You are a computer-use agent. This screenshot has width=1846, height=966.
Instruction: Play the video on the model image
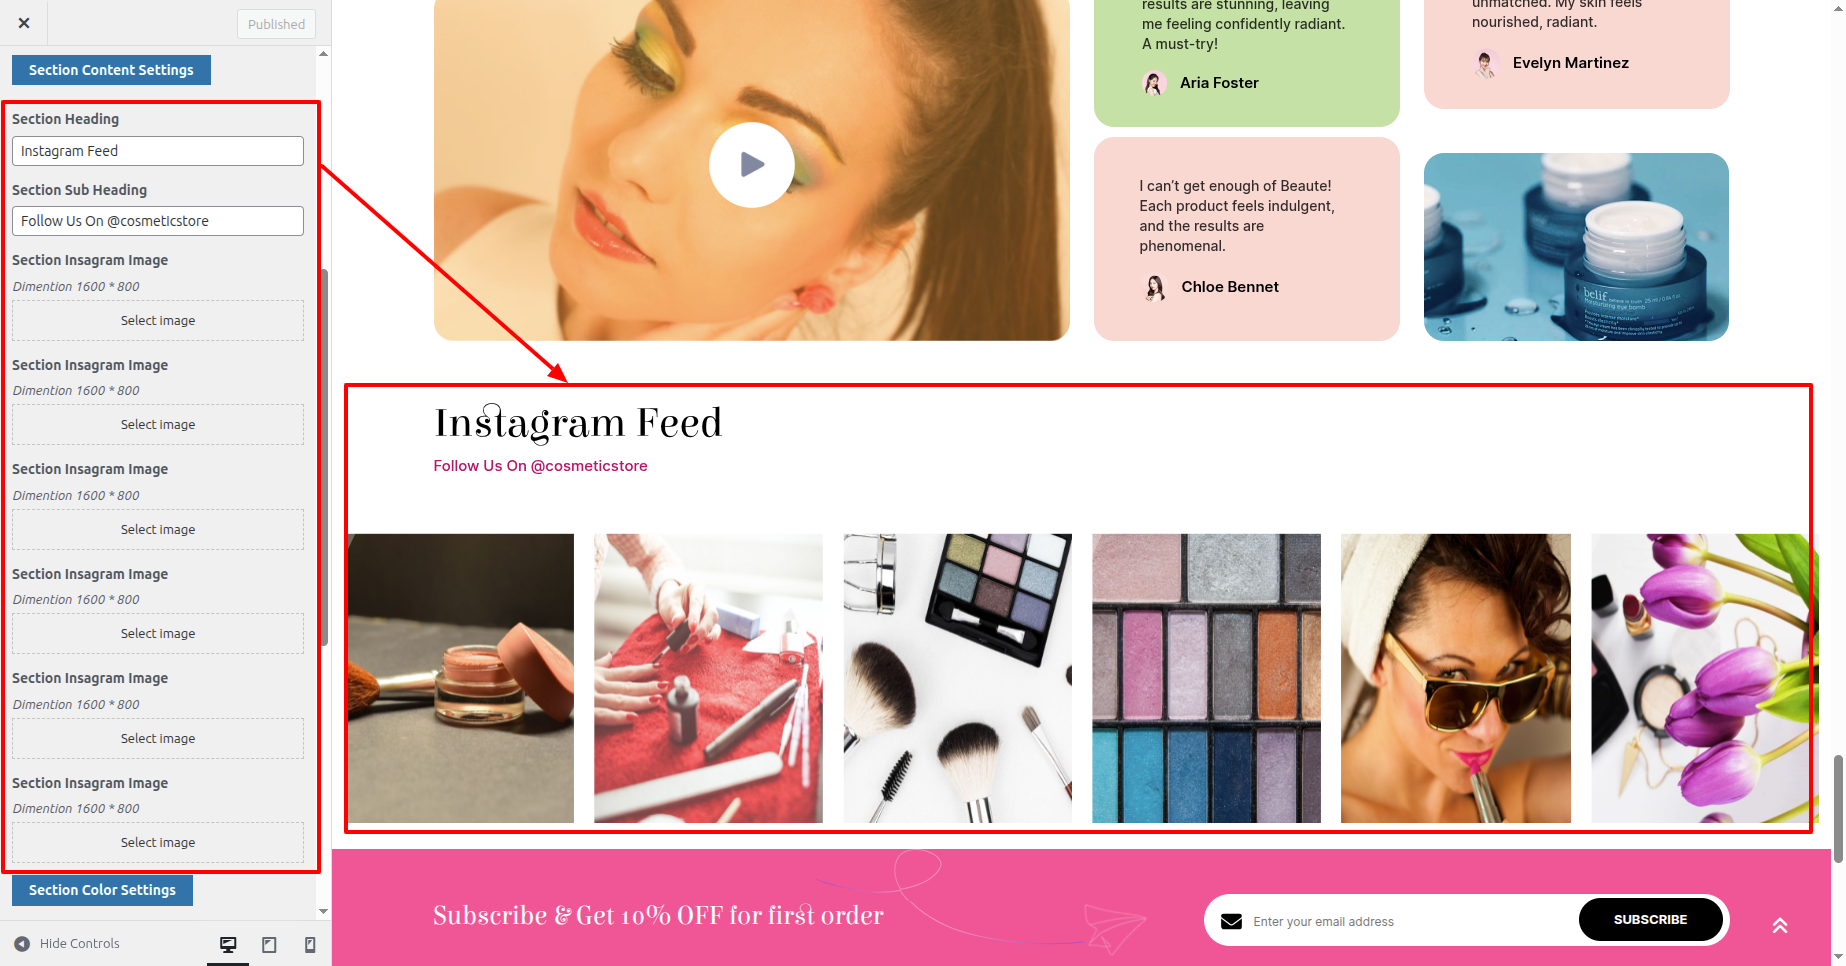coord(752,165)
